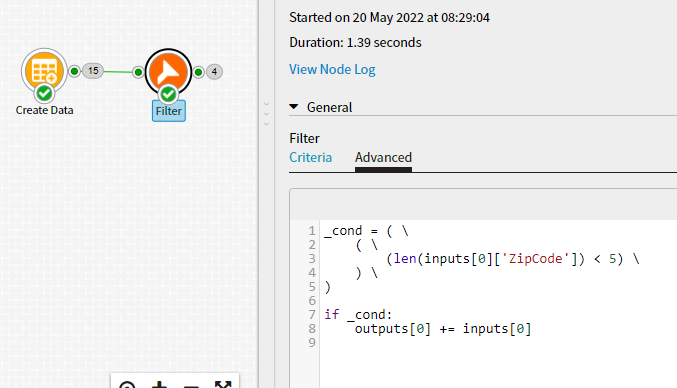Click line number 6 in the gutter
677x388 pixels.
pyautogui.click(x=312, y=300)
